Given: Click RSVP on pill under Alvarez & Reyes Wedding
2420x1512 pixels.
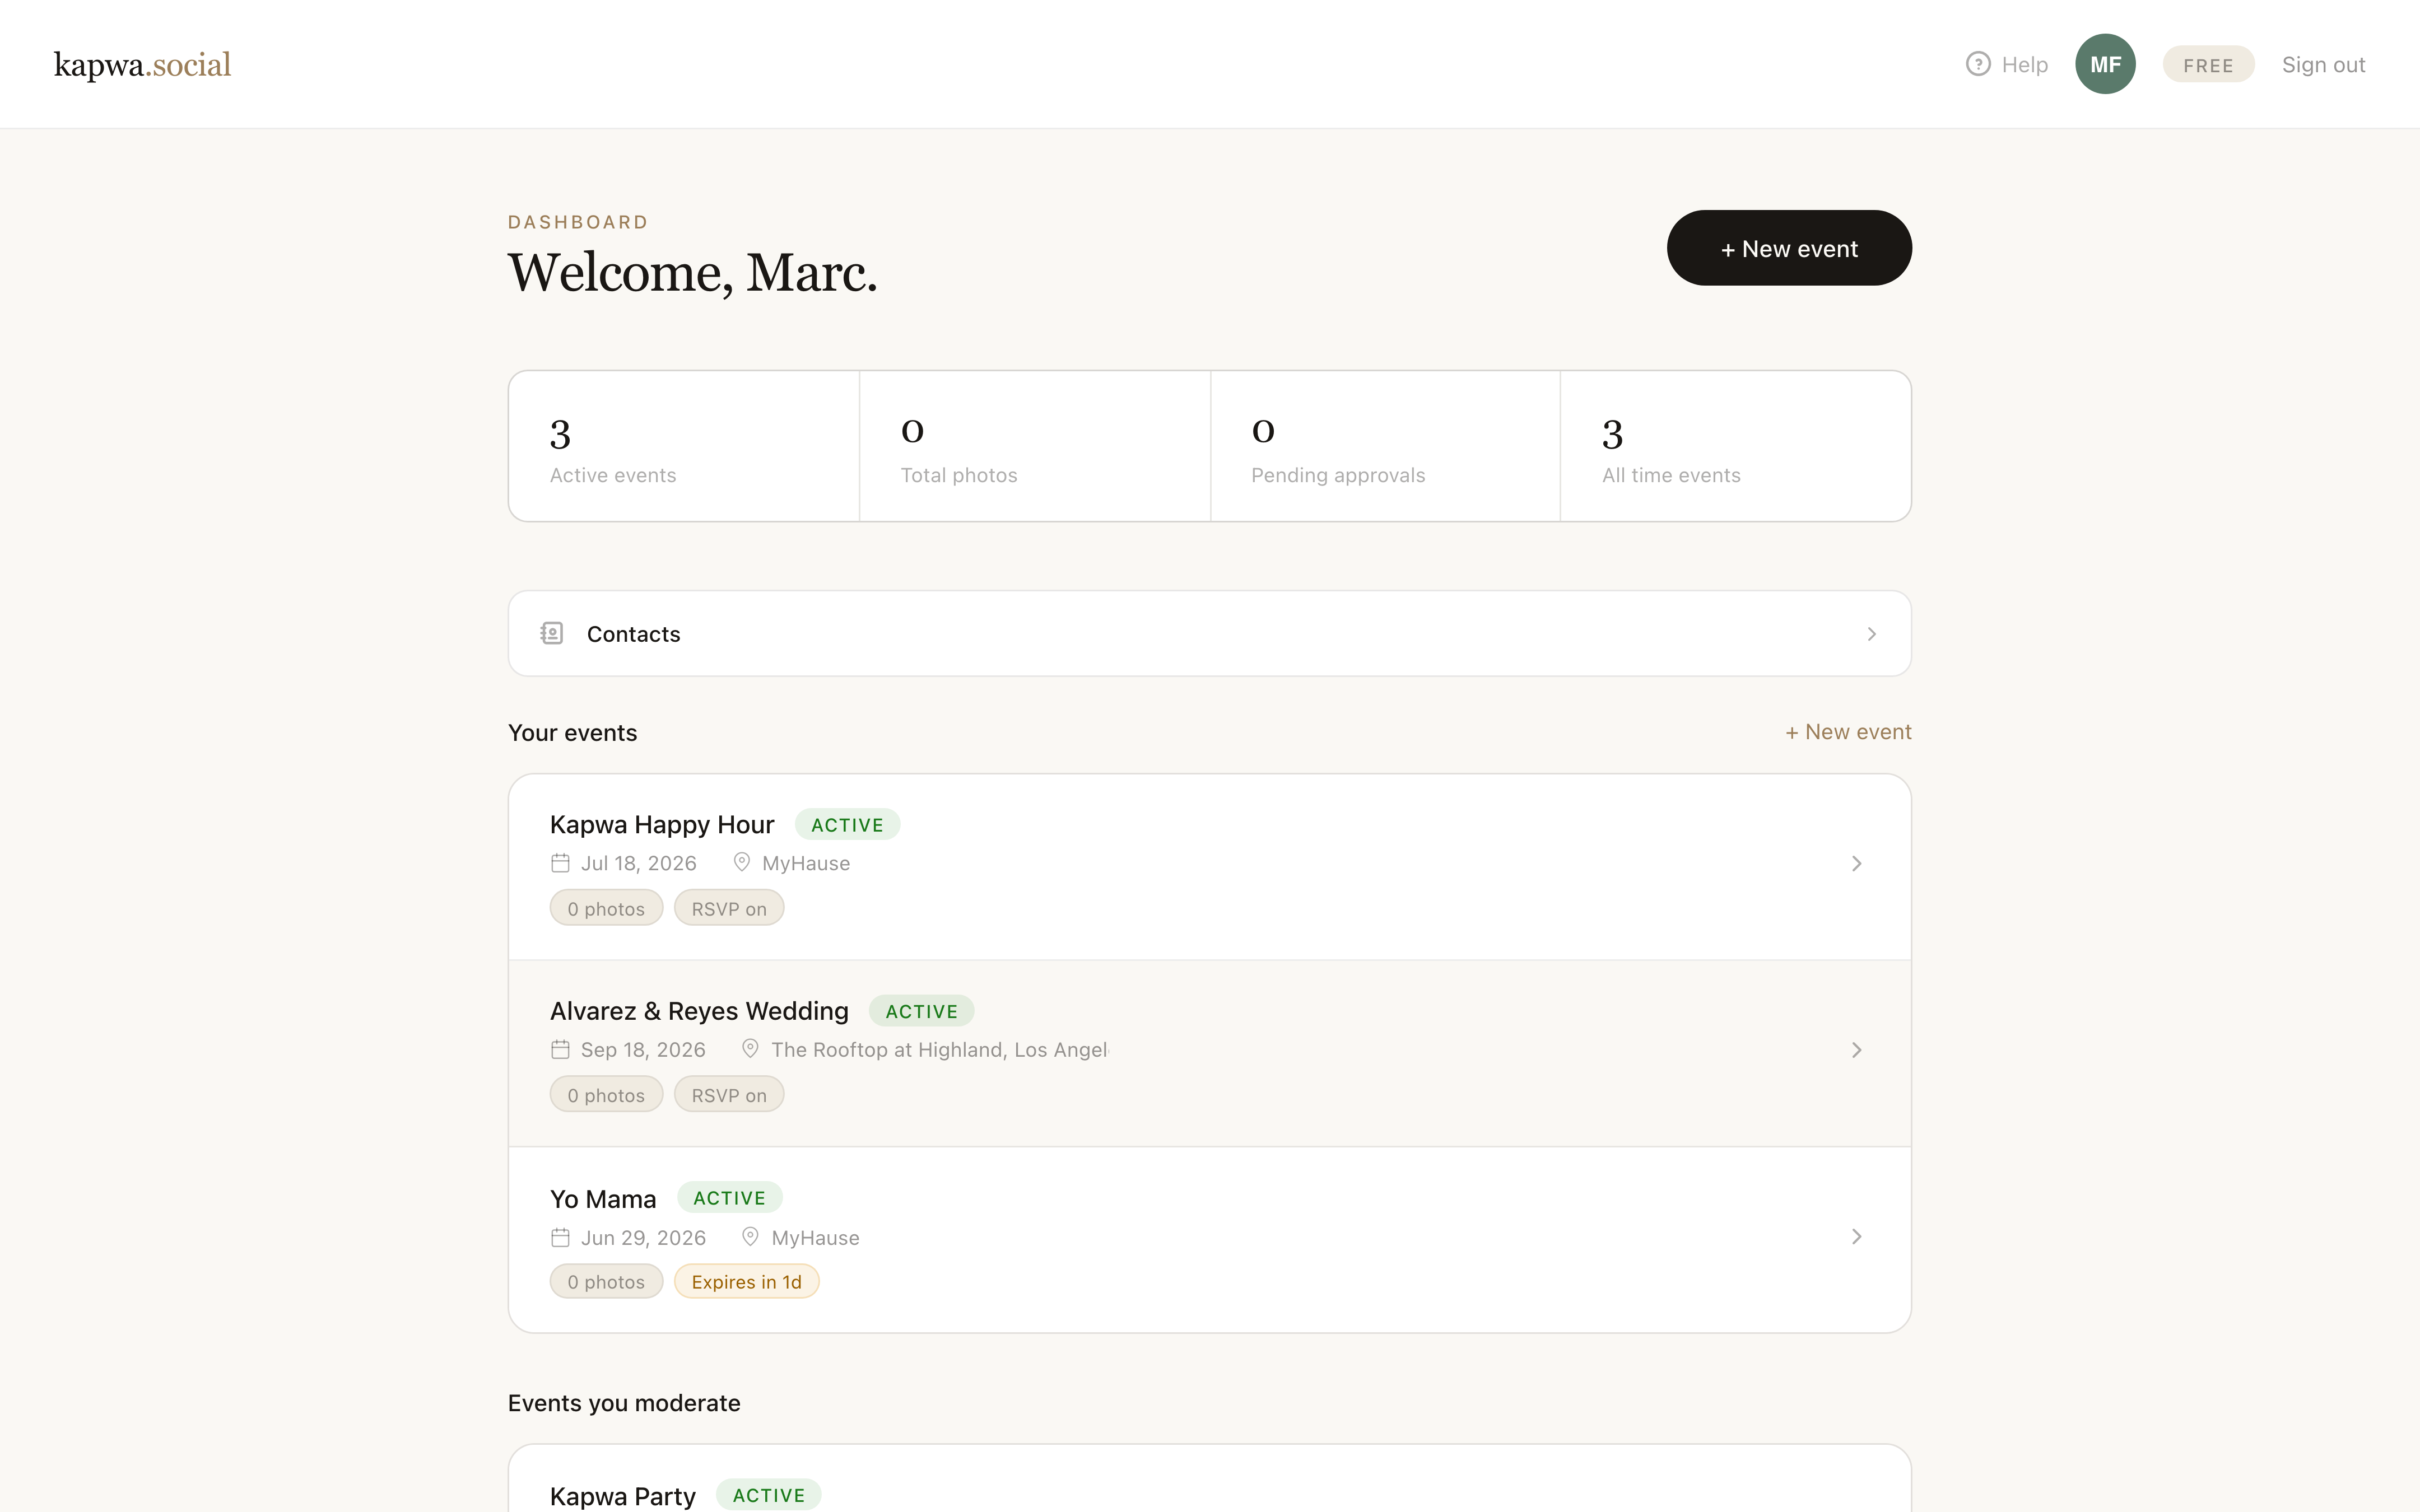Looking at the screenshot, I should coord(729,1095).
